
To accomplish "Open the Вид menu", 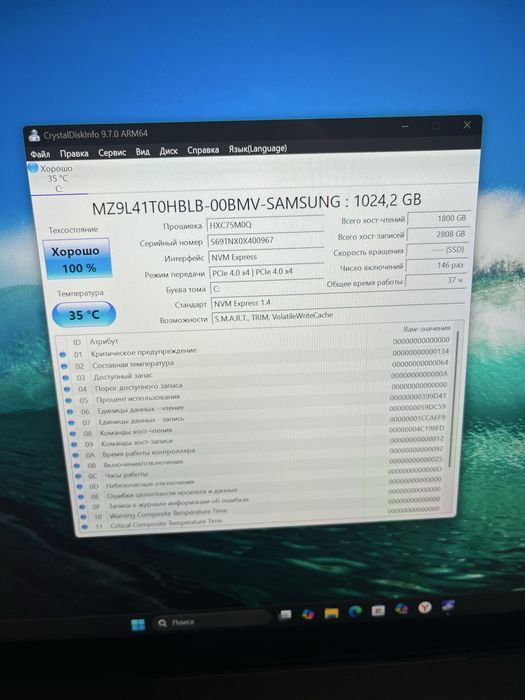I will [x=142, y=152].
